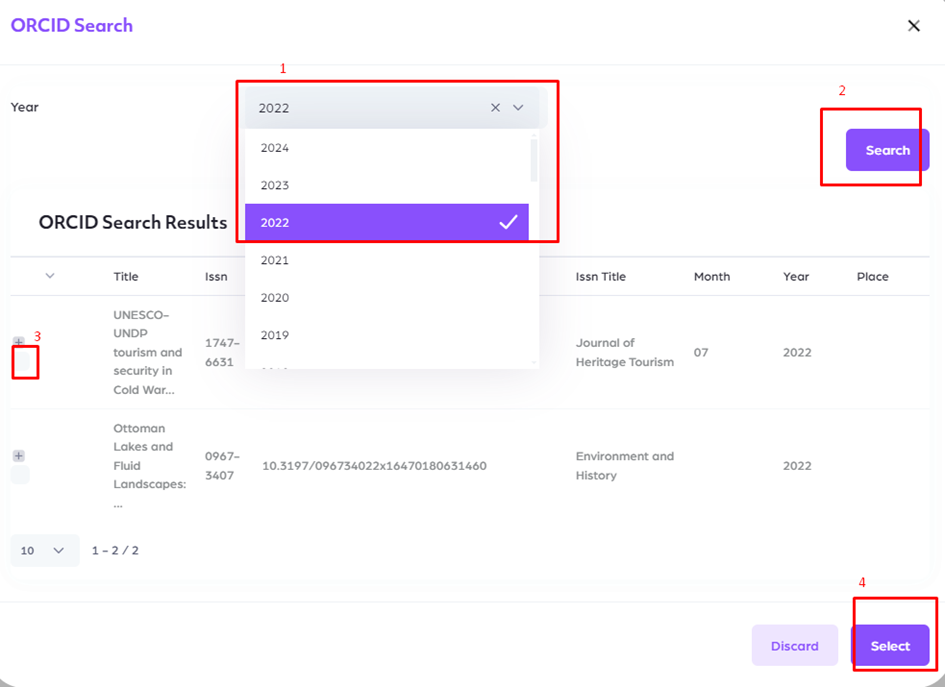This screenshot has height=687, width=945.
Task: Choose 2024 from the year list
Action: 275,148
